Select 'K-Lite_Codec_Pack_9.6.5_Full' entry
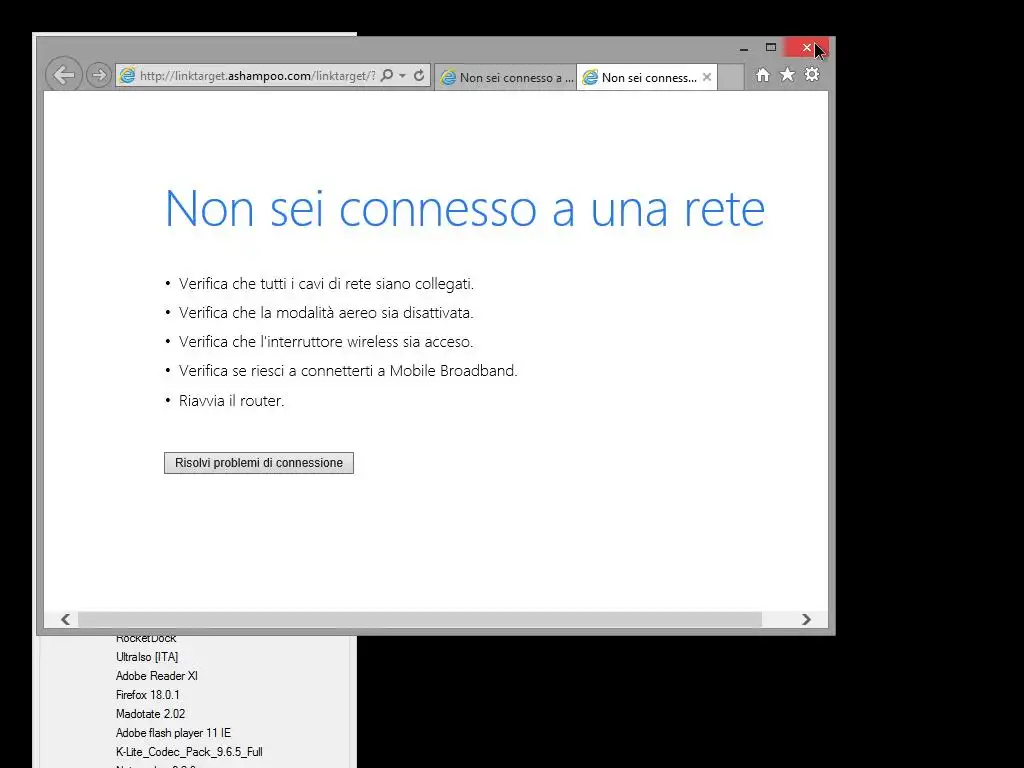Screen dimensions: 1024x768 click(189, 752)
